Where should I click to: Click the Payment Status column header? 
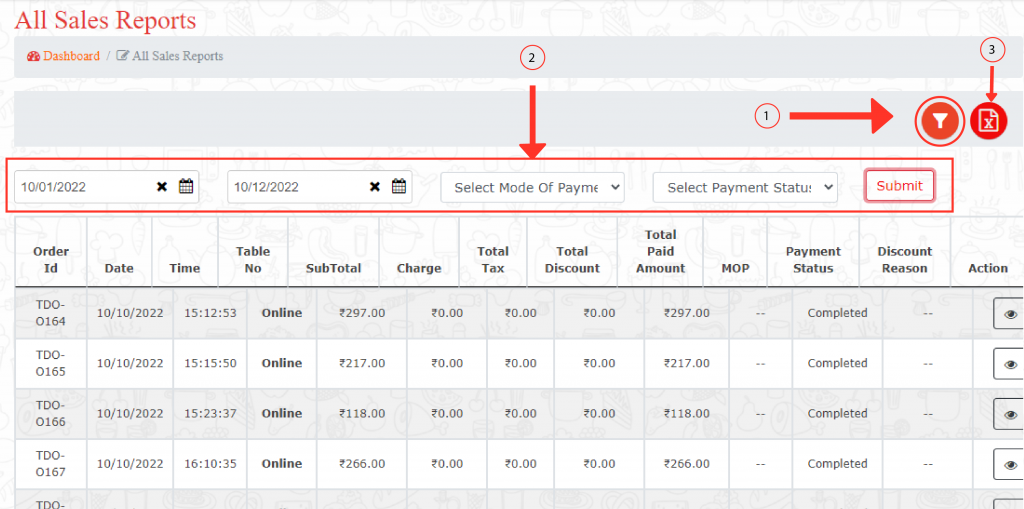tap(813, 260)
